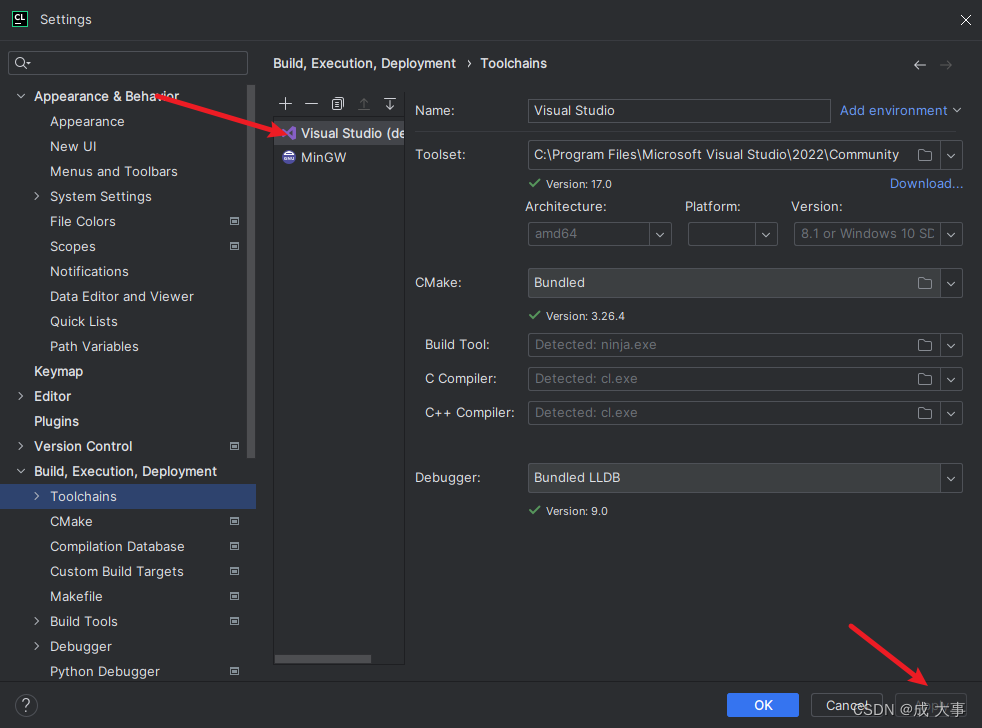Open the Debugger Bundled LLDB dropdown
Image resolution: width=982 pixels, height=728 pixels.
[x=950, y=478]
